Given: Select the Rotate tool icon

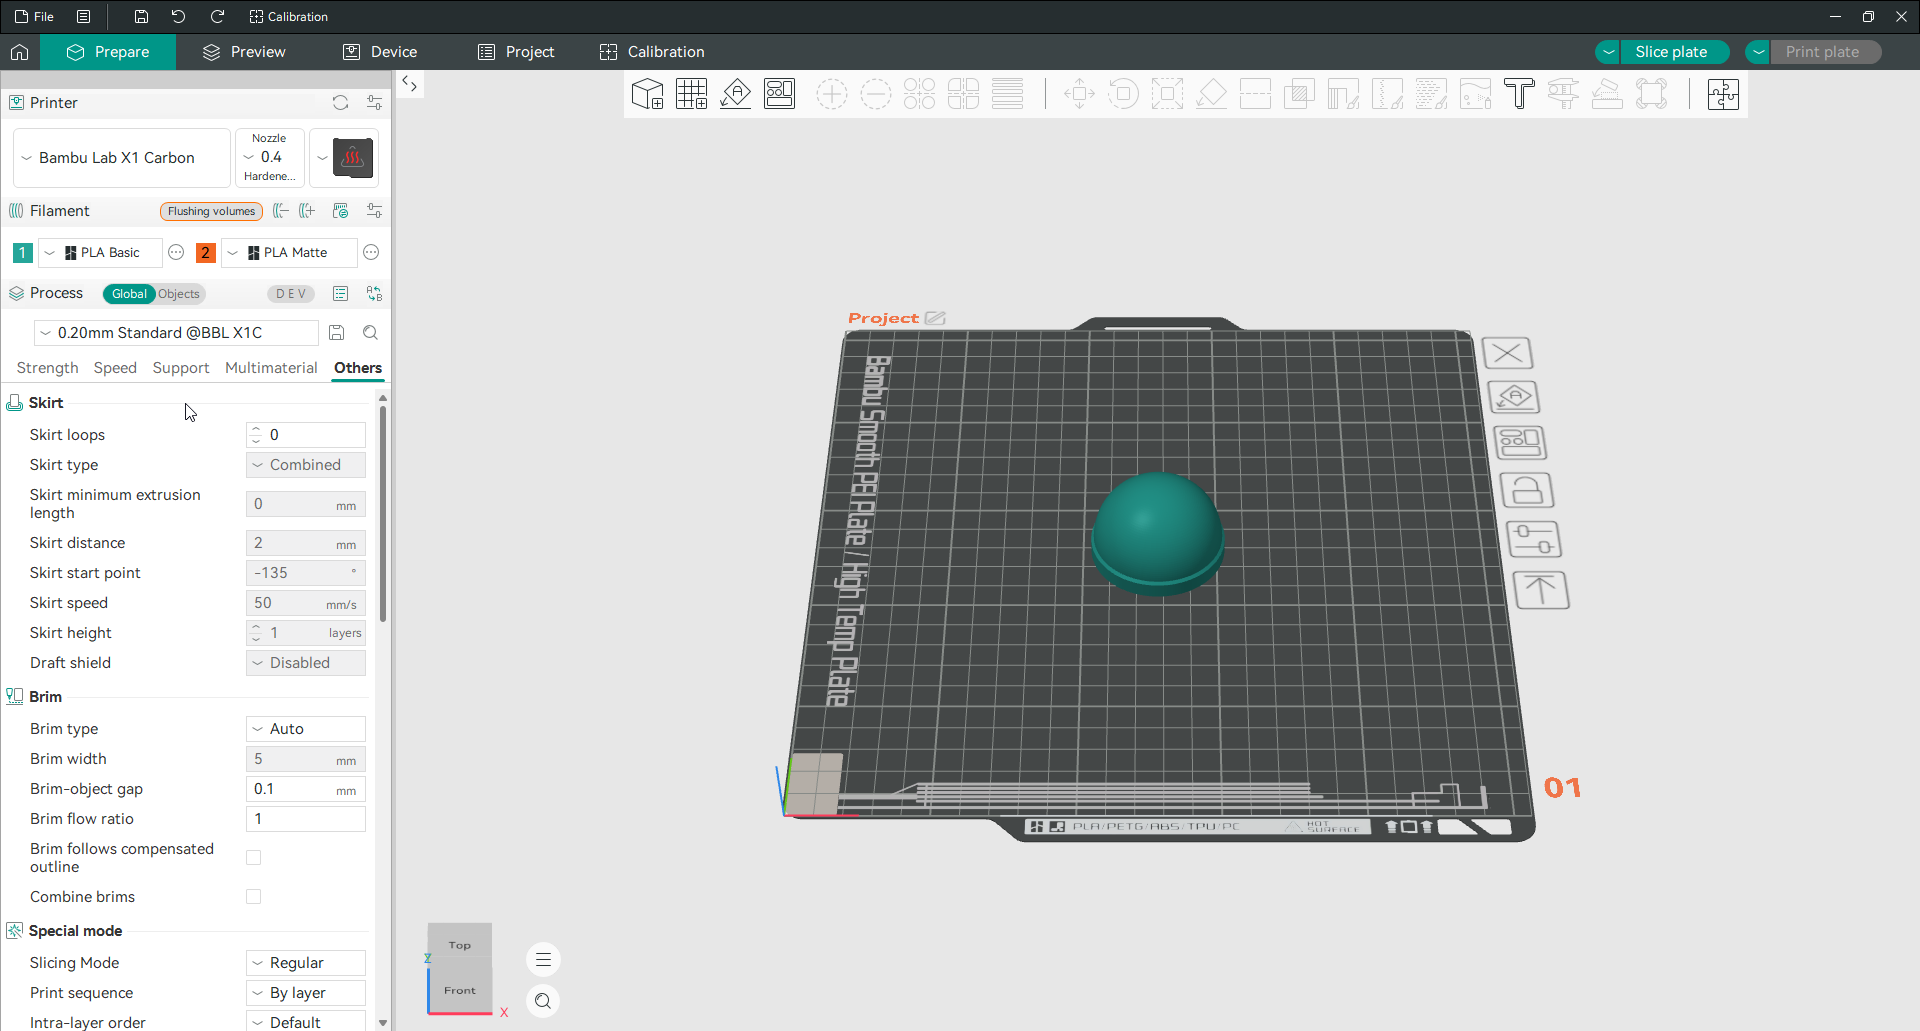Looking at the screenshot, I should (1123, 94).
